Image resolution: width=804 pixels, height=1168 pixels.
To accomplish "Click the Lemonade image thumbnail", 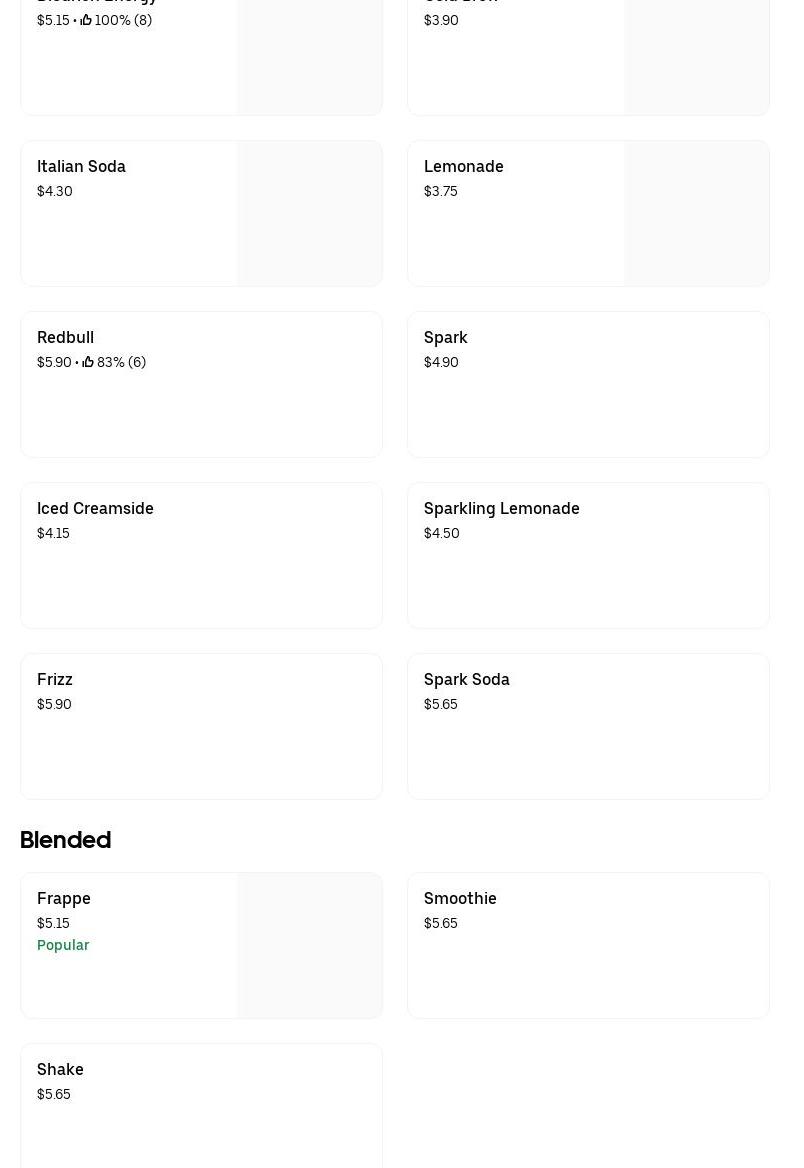I will pyautogui.click(x=697, y=214).
